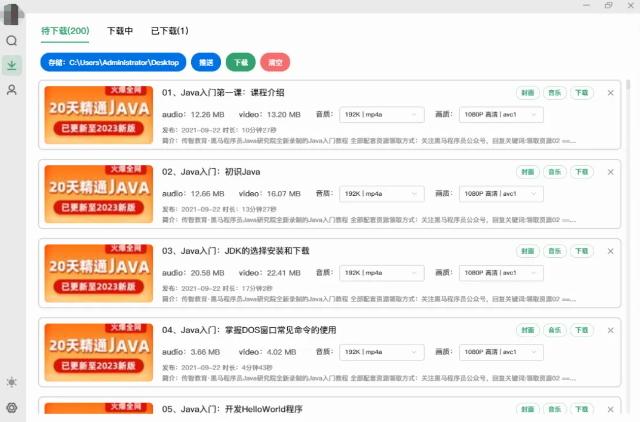Click the blue 推送 button
This screenshot has height=422, width=640.
[206, 62]
